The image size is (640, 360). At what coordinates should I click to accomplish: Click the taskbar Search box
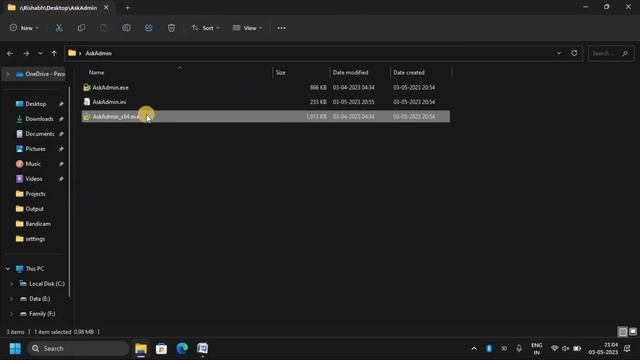pyautogui.click(x=78, y=349)
